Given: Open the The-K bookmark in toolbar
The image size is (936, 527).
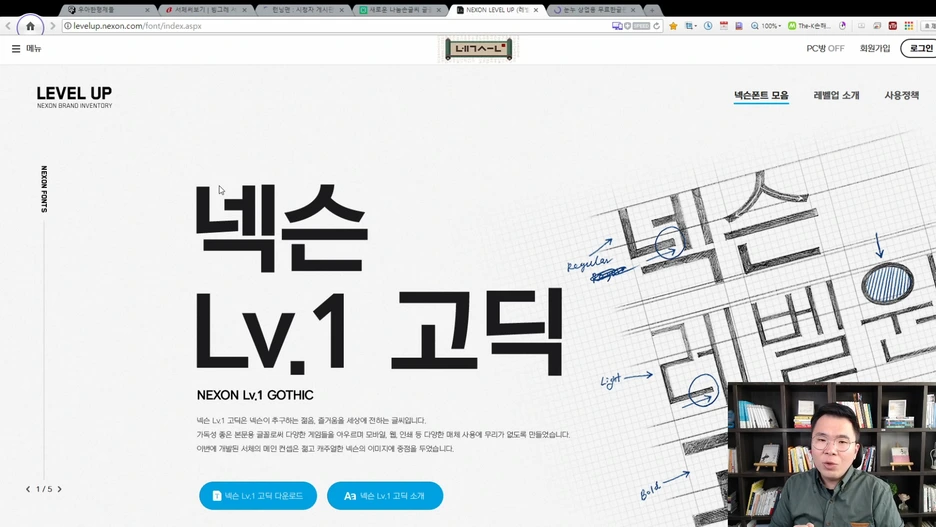Looking at the screenshot, I should pyautogui.click(x=809, y=26).
